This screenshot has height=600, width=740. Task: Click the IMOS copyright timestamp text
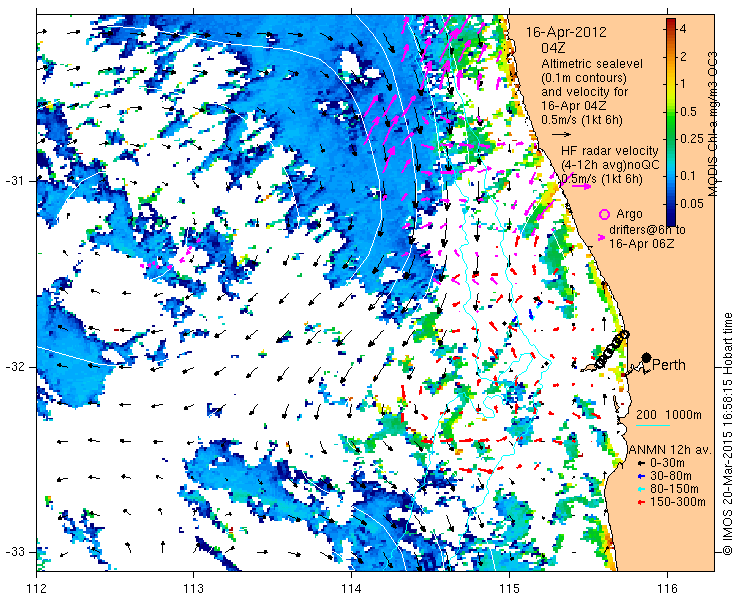point(727,434)
